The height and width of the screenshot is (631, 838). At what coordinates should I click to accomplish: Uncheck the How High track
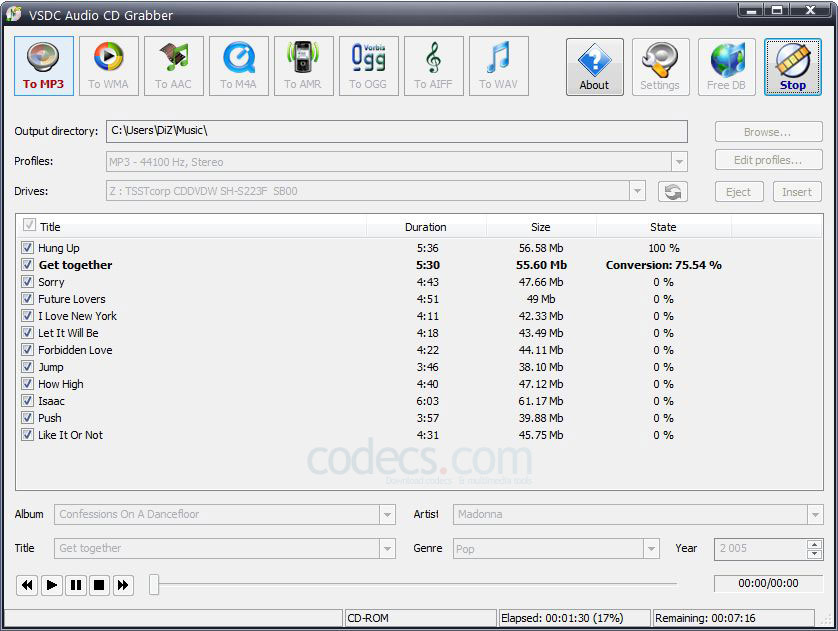click(27, 384)
